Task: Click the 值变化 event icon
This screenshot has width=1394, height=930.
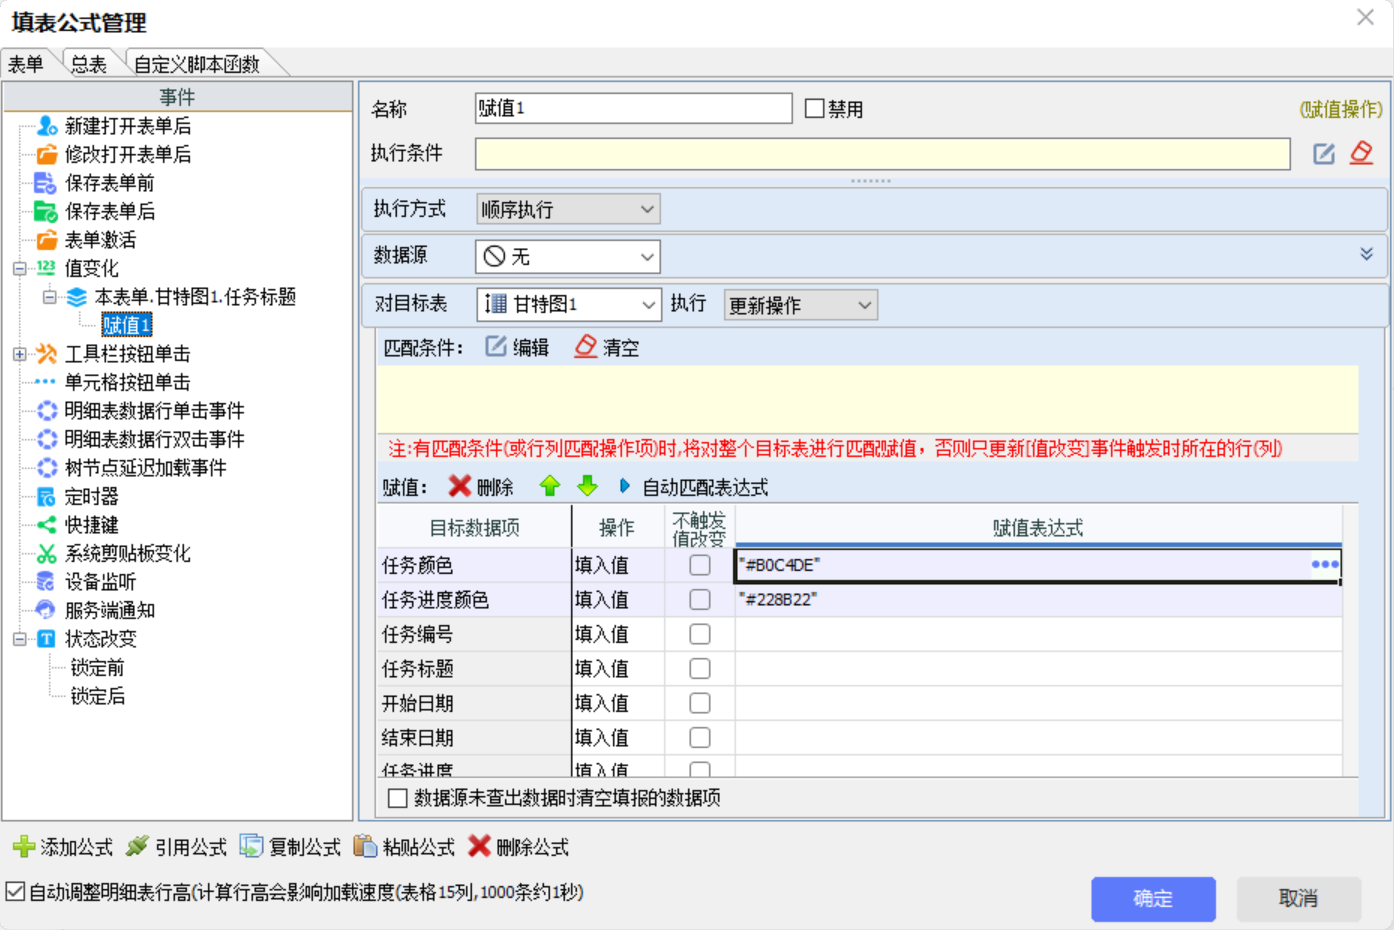Action: tap(46, 268)
